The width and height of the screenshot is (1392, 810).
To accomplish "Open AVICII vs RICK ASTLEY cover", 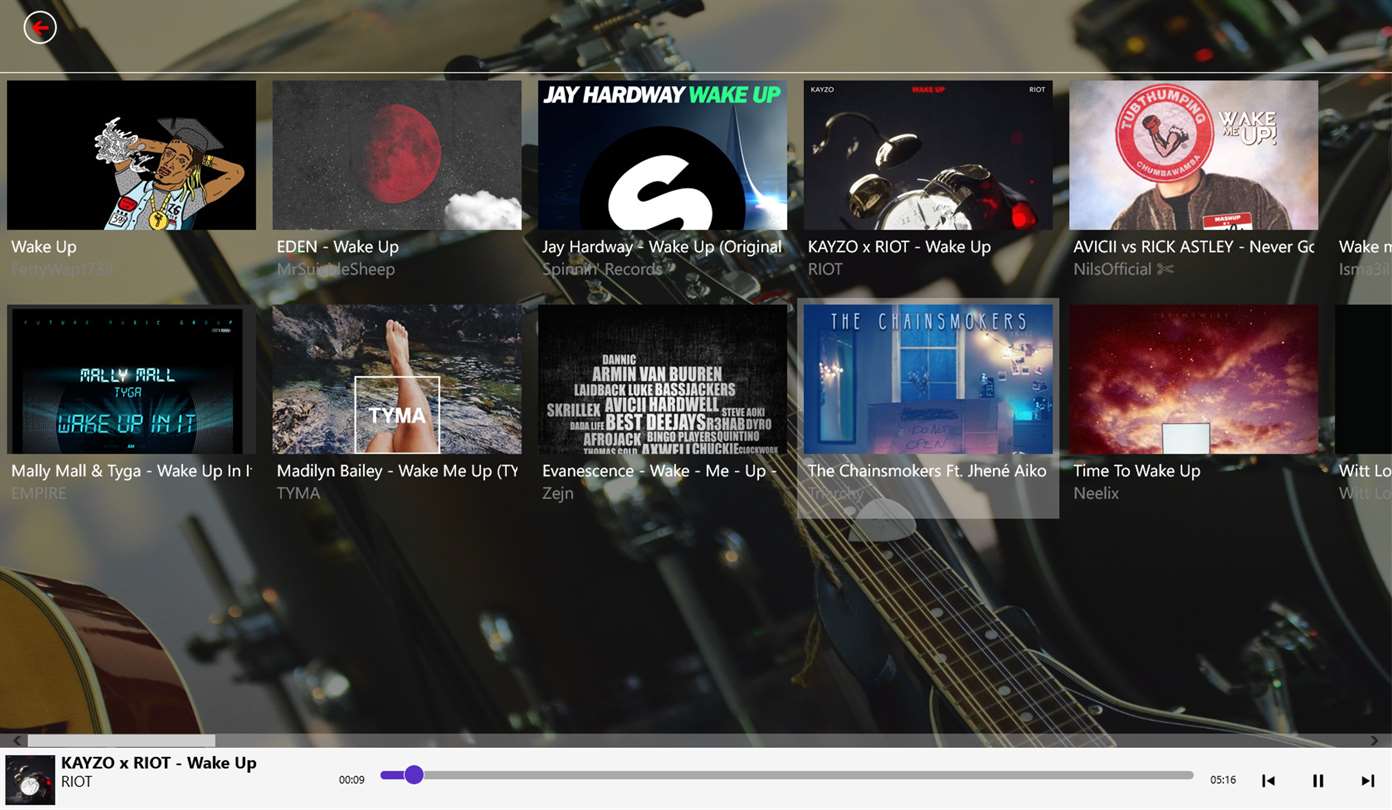I will (x=1193, y=155).
